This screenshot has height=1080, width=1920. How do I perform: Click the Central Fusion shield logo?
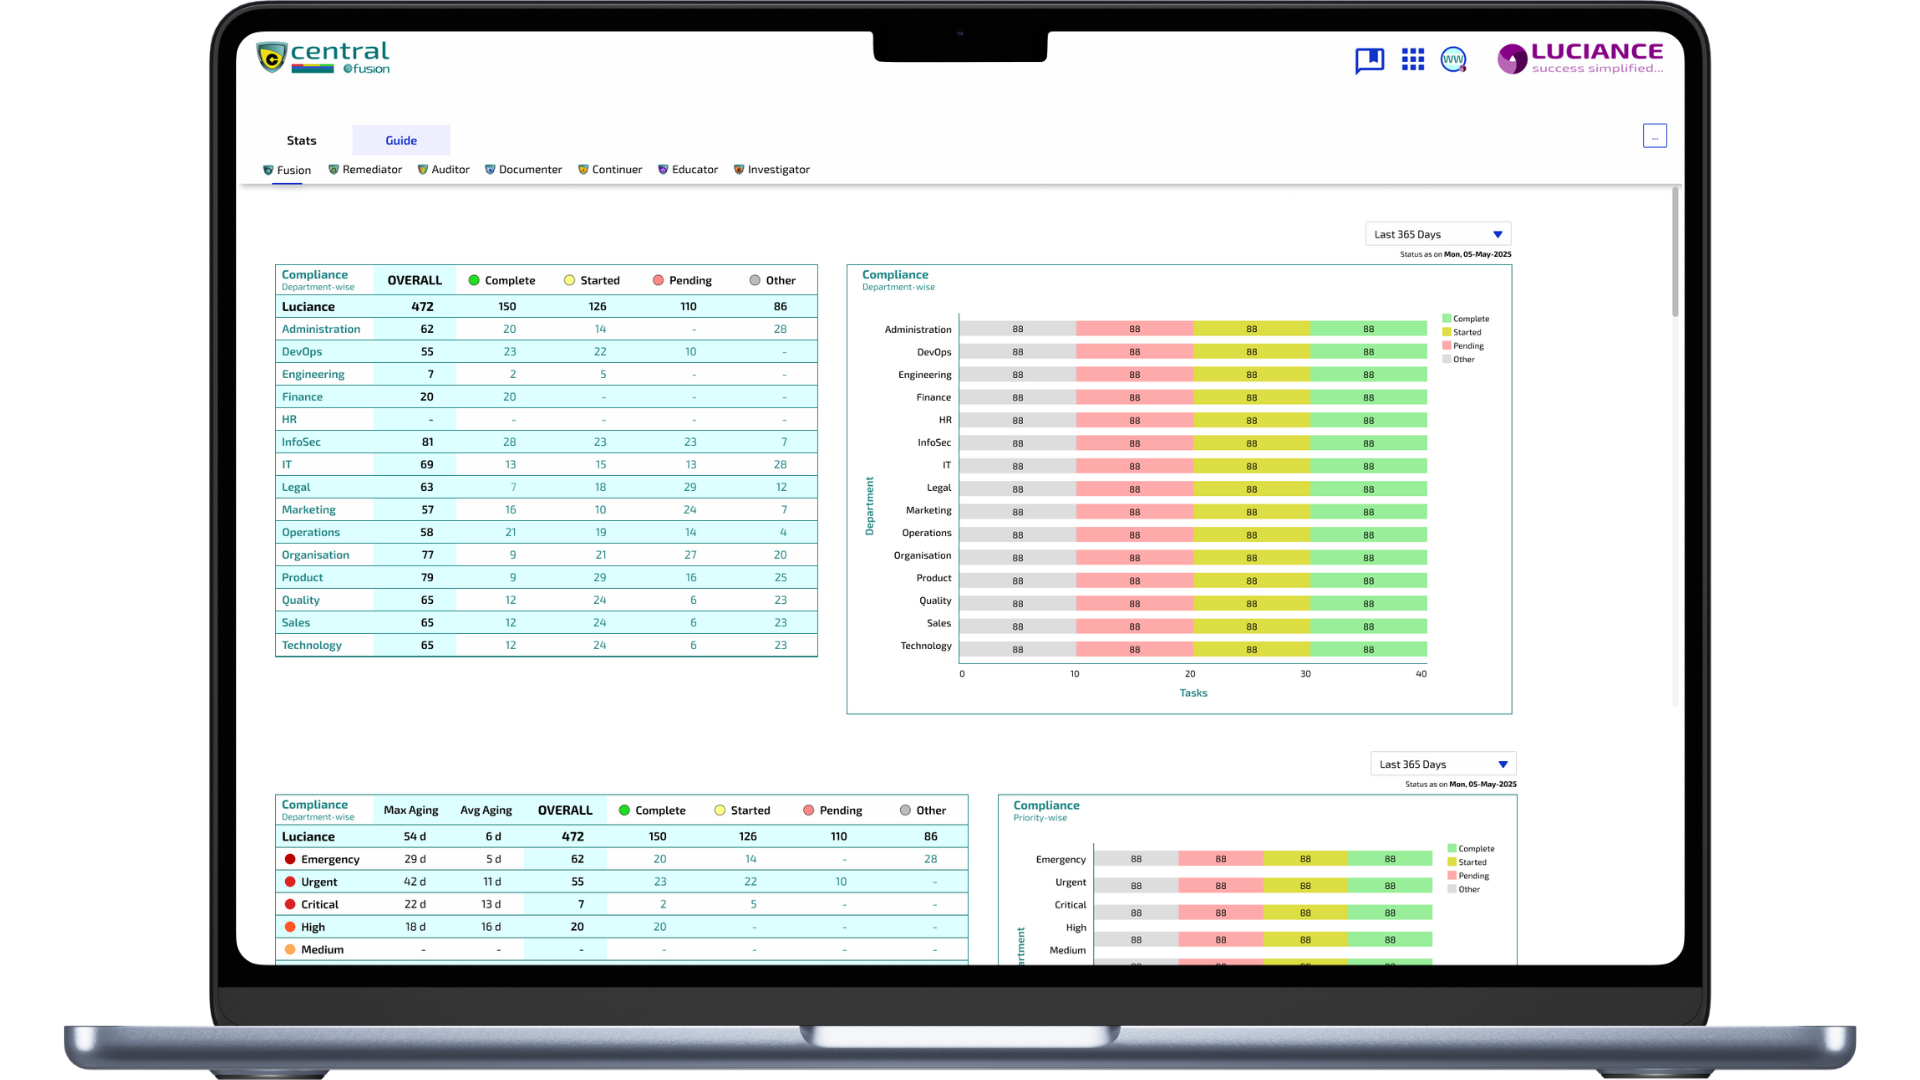271,58
